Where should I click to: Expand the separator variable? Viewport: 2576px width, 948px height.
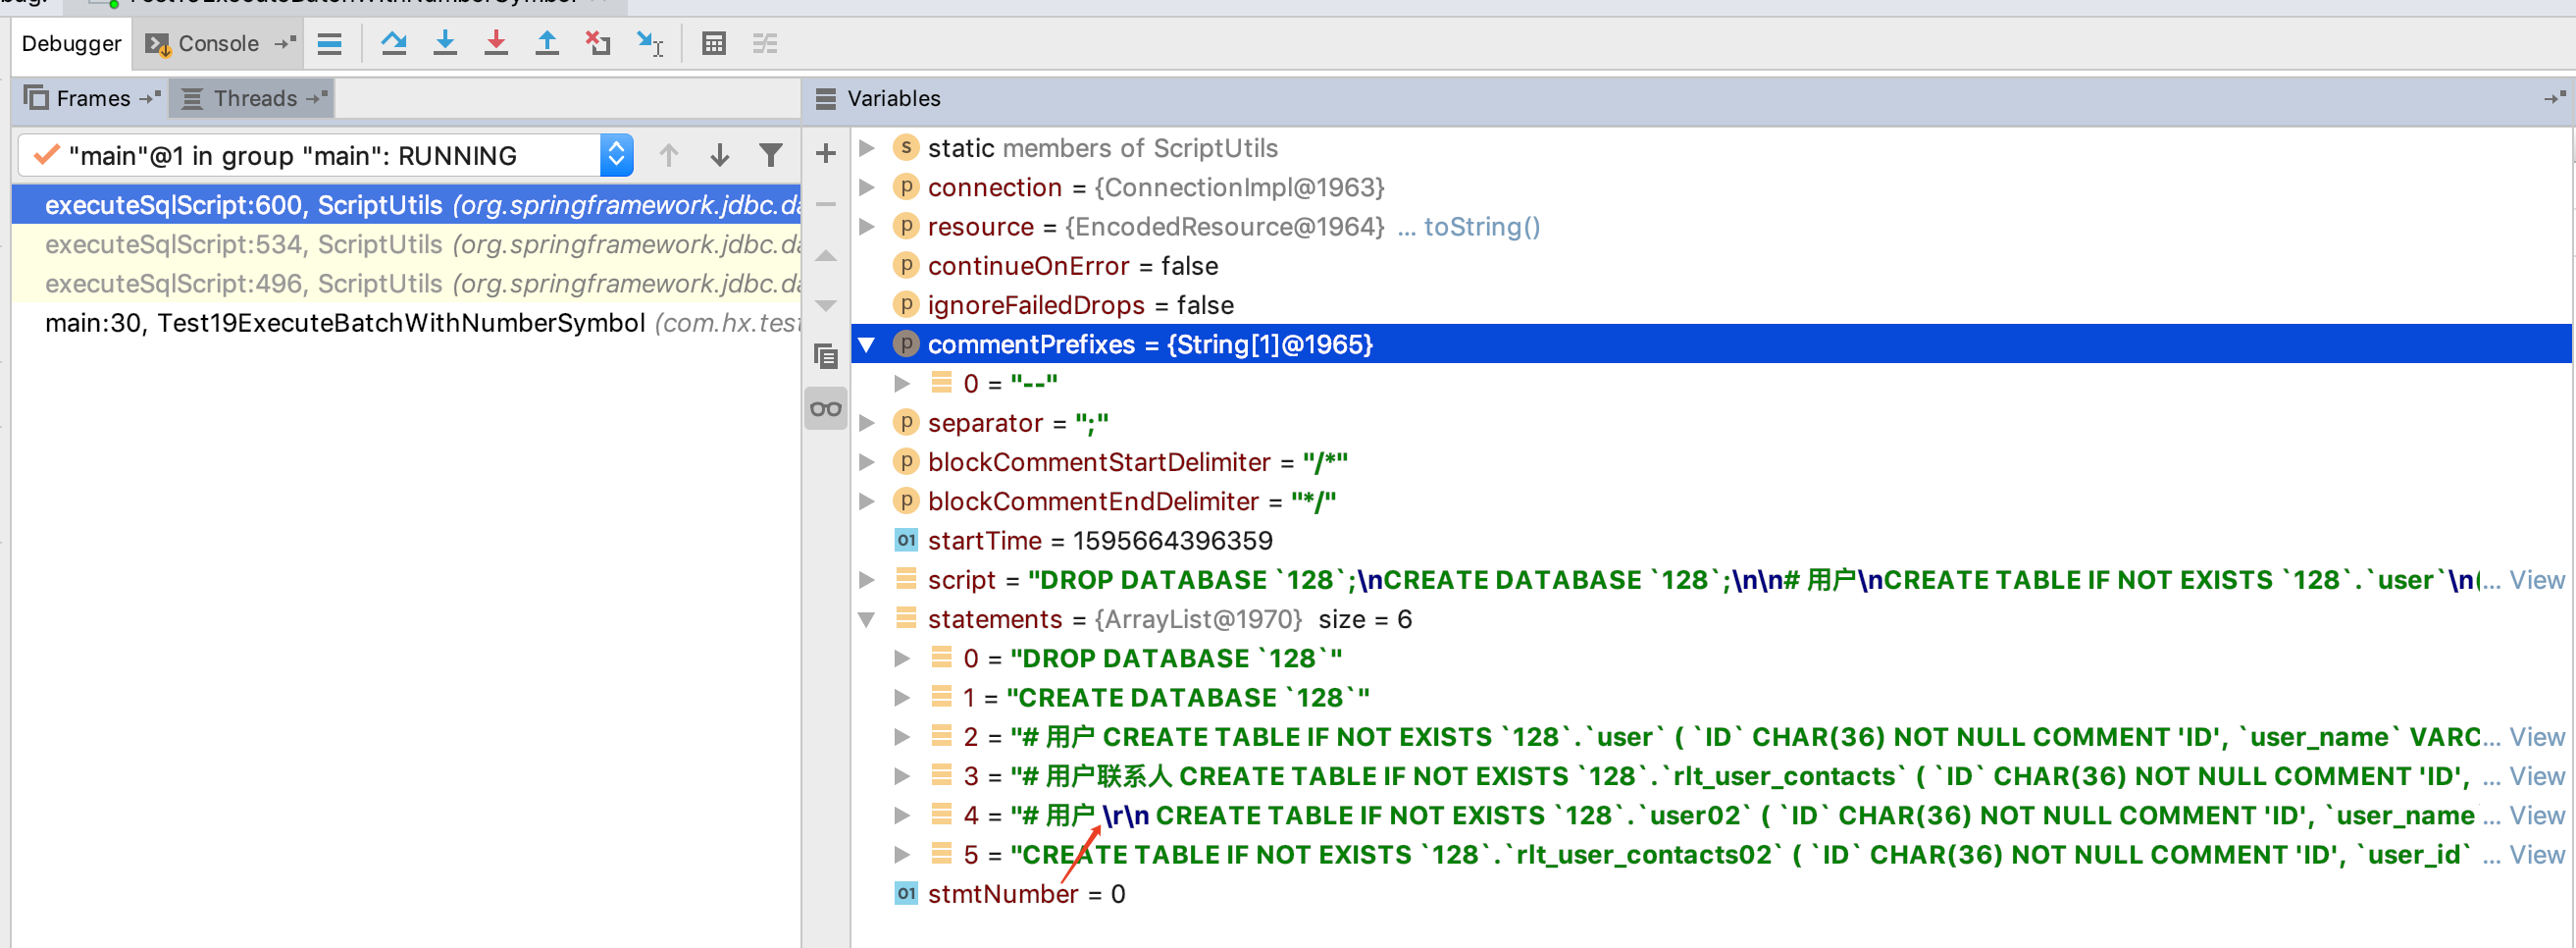[x=867, y=422]
